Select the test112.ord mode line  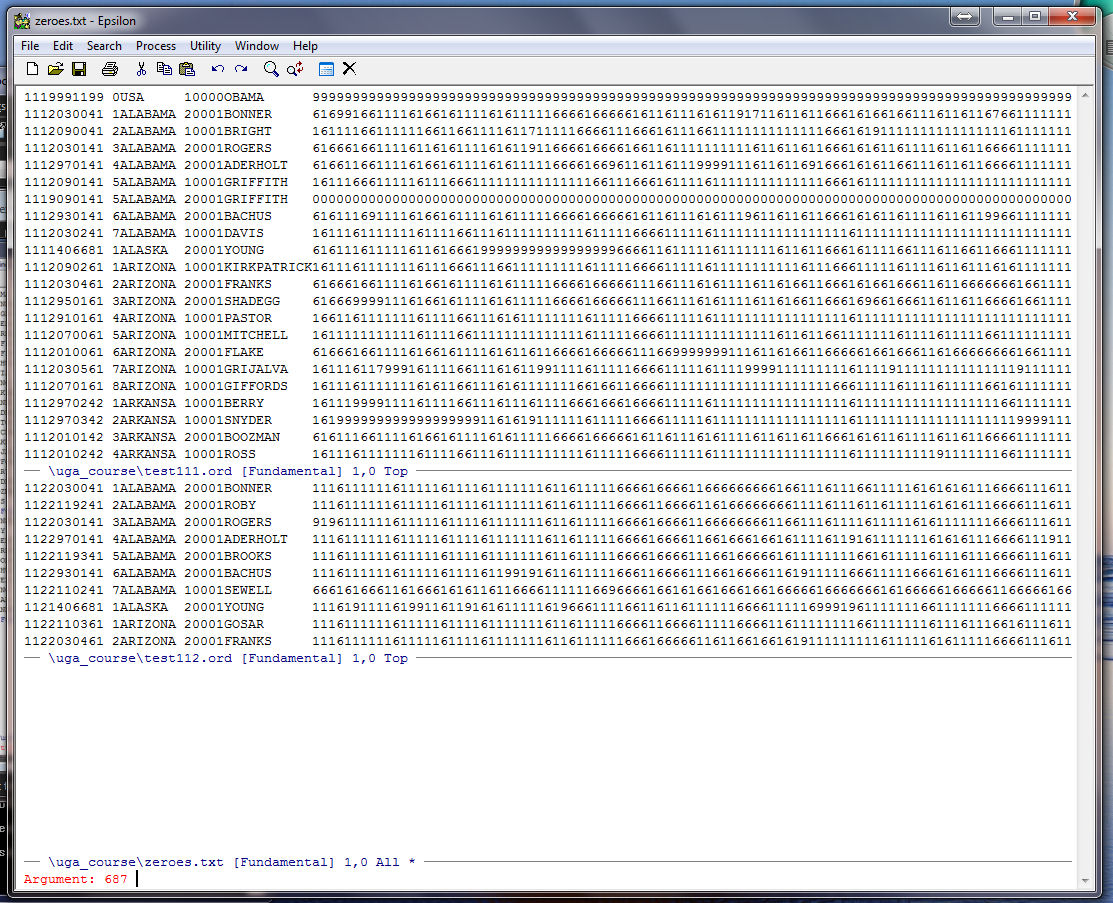click(x=228, y=658)
